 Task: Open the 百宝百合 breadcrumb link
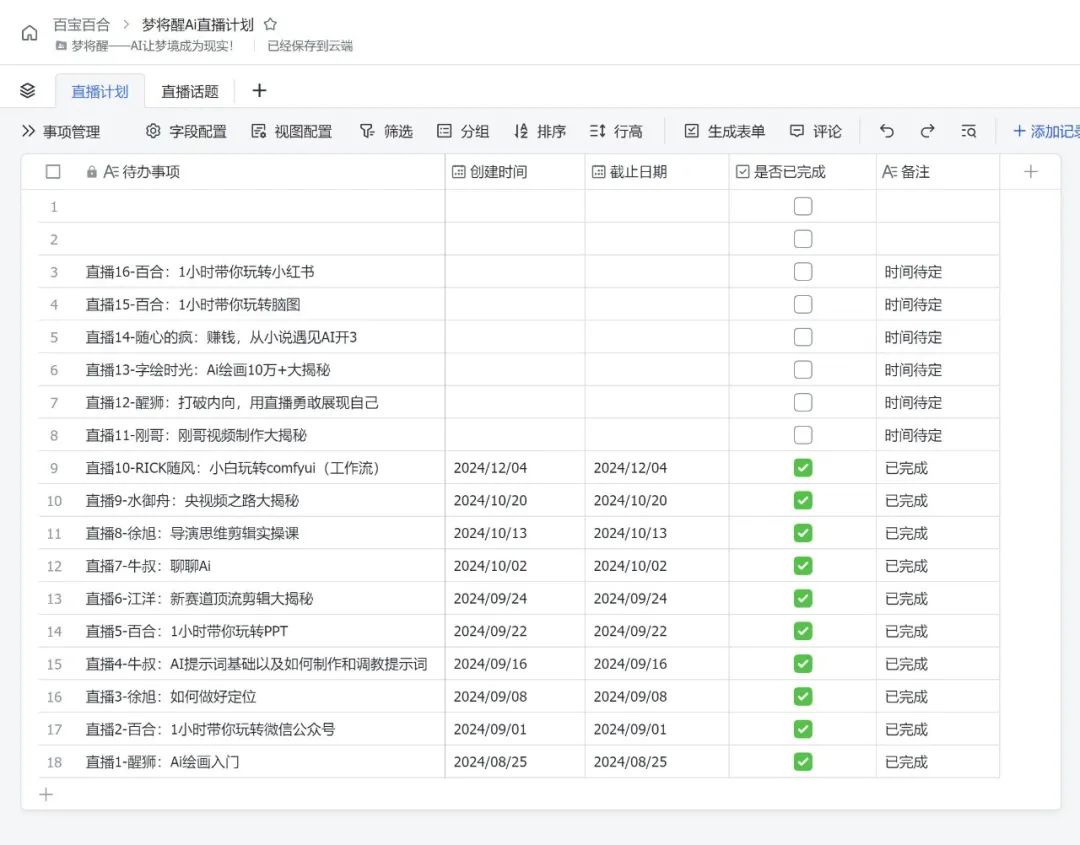pyautogui.click(x=82, y=25)
